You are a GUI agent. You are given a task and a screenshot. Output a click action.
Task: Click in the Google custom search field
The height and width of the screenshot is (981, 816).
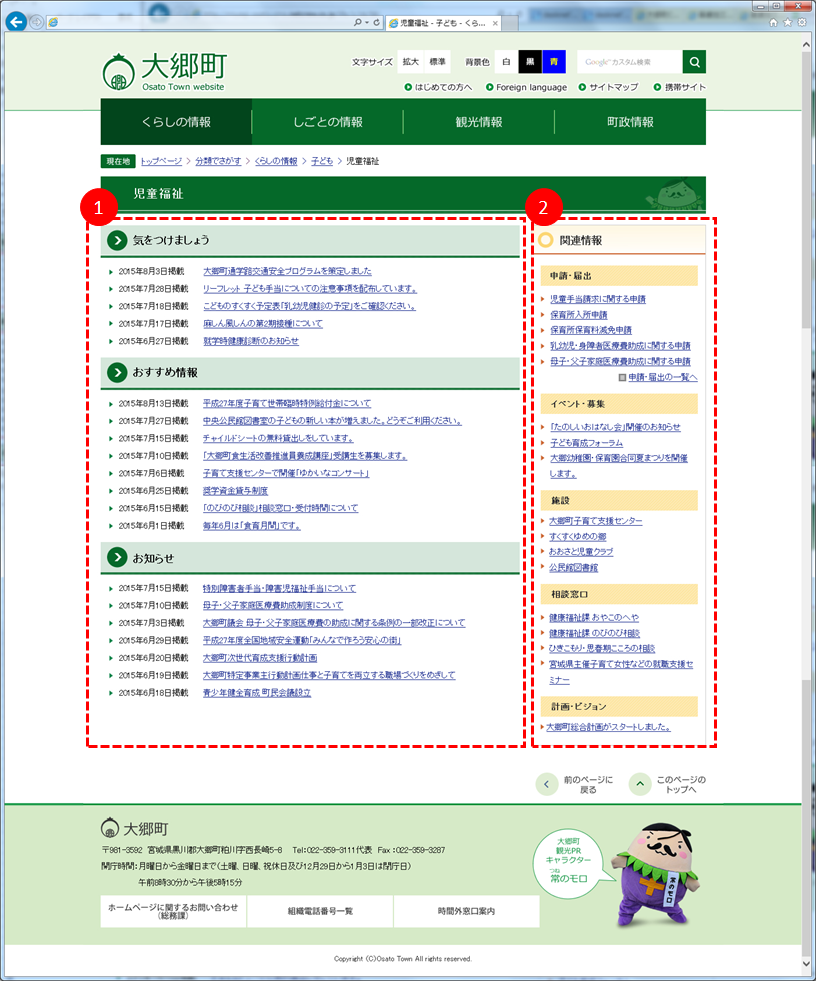(630, 62)
